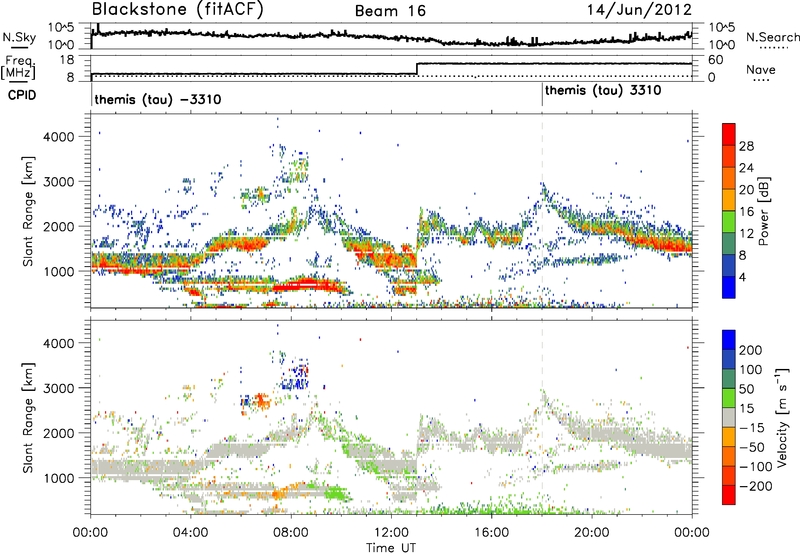The height and width of the screenshot is (554, 800).
Task: Click the date "14/Jun/2012"
Action: click(639, 10)
